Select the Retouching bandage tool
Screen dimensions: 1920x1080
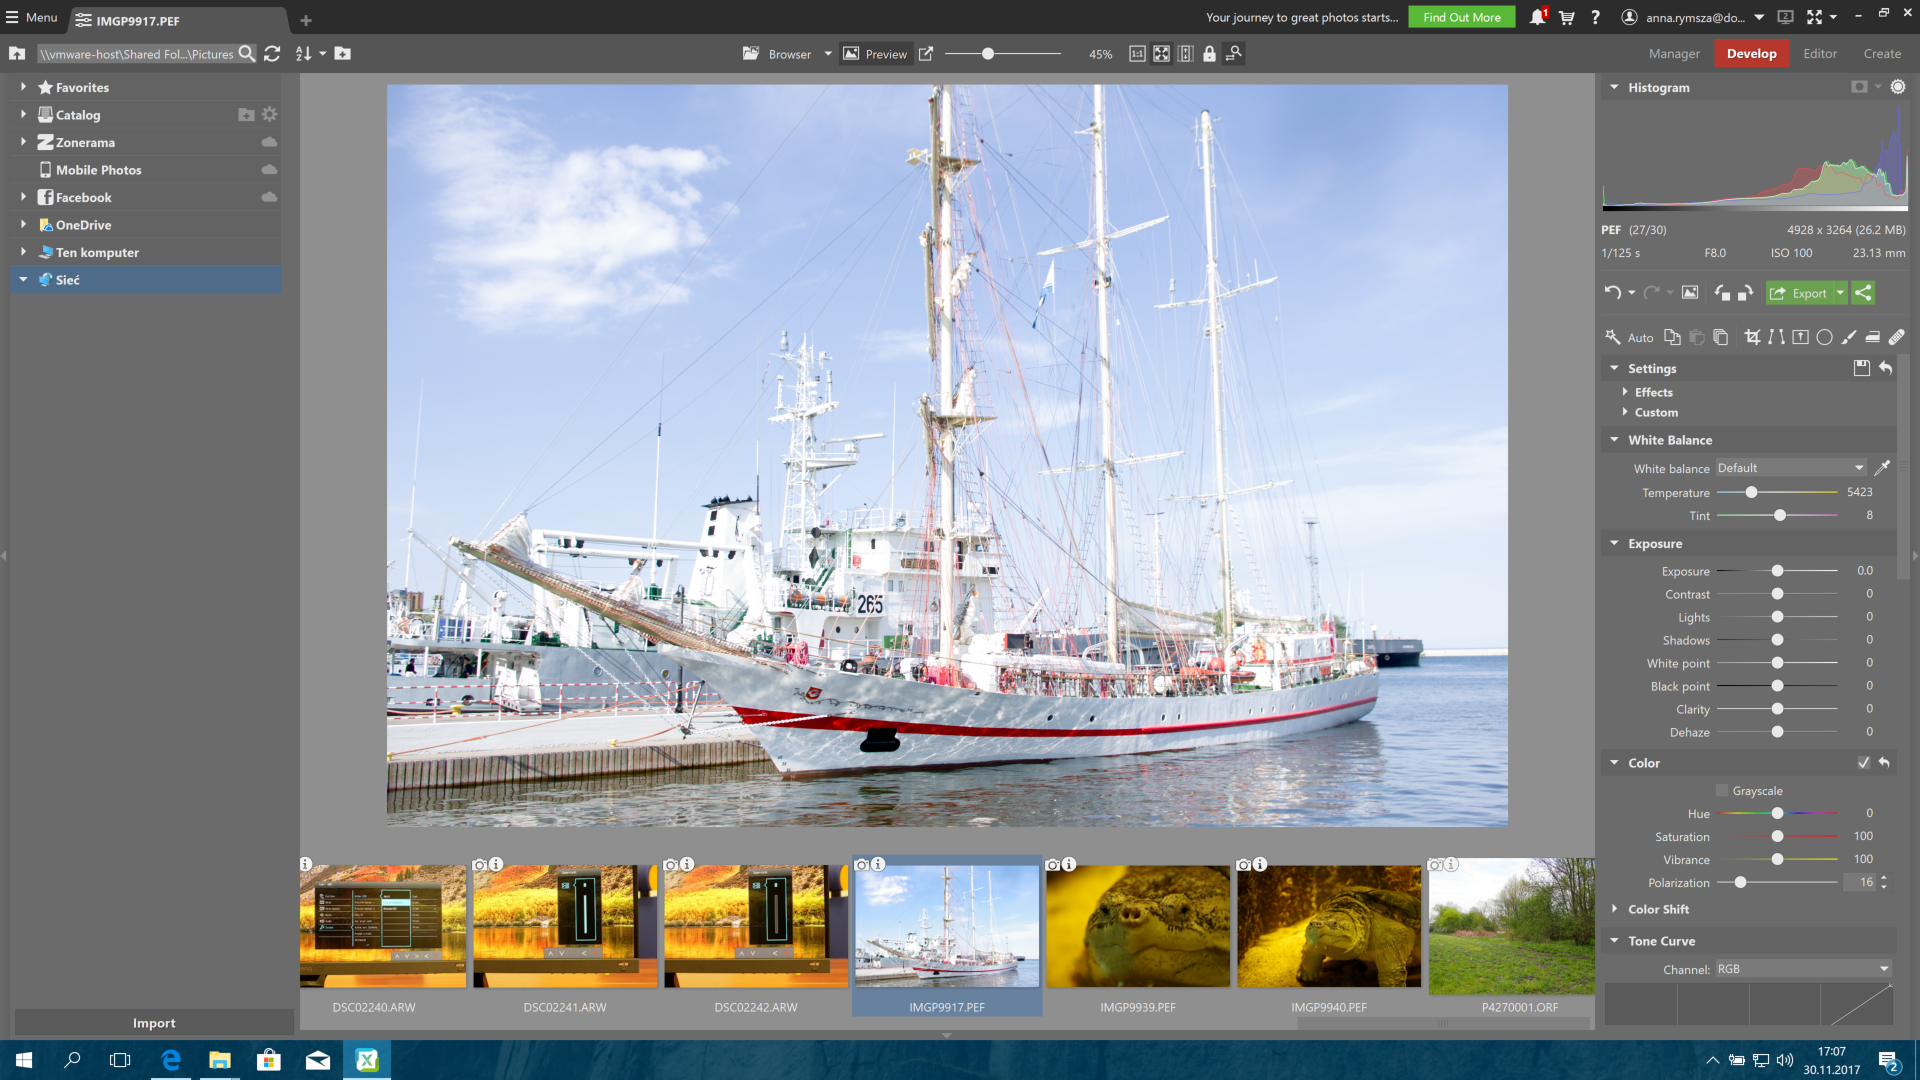[1897, 338]
